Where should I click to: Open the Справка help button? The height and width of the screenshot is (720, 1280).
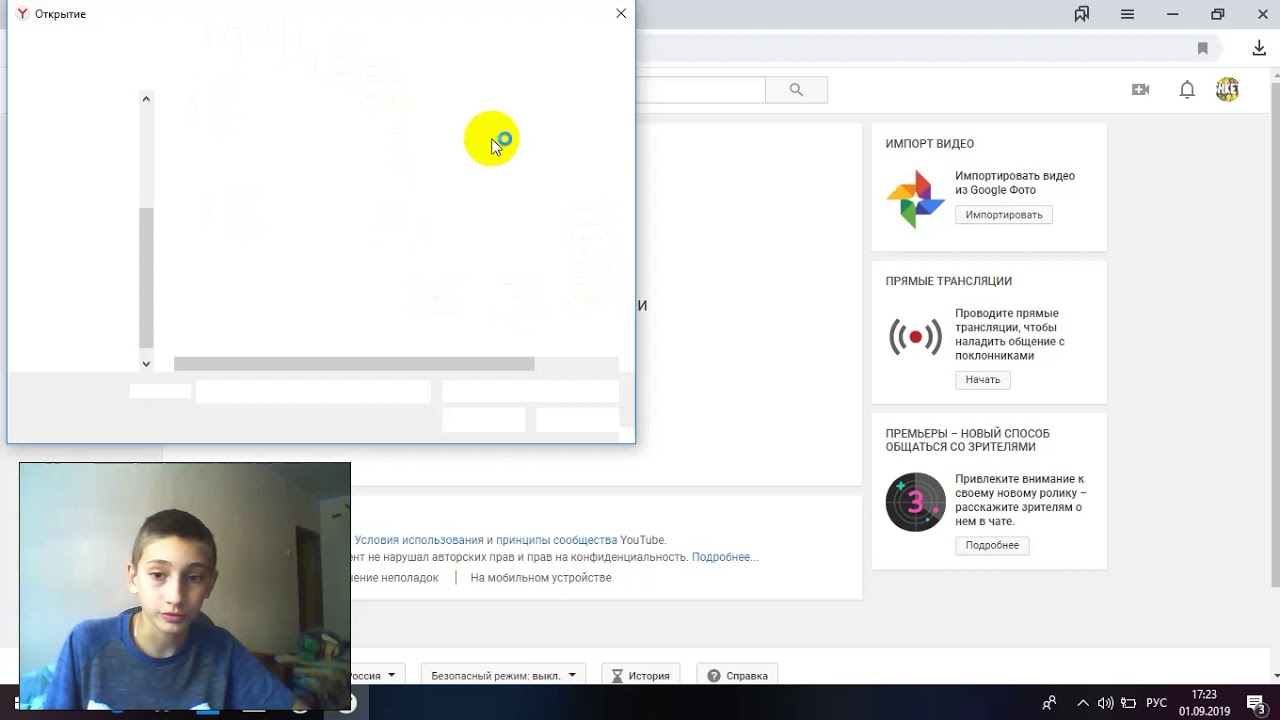[x=737, y=675]
